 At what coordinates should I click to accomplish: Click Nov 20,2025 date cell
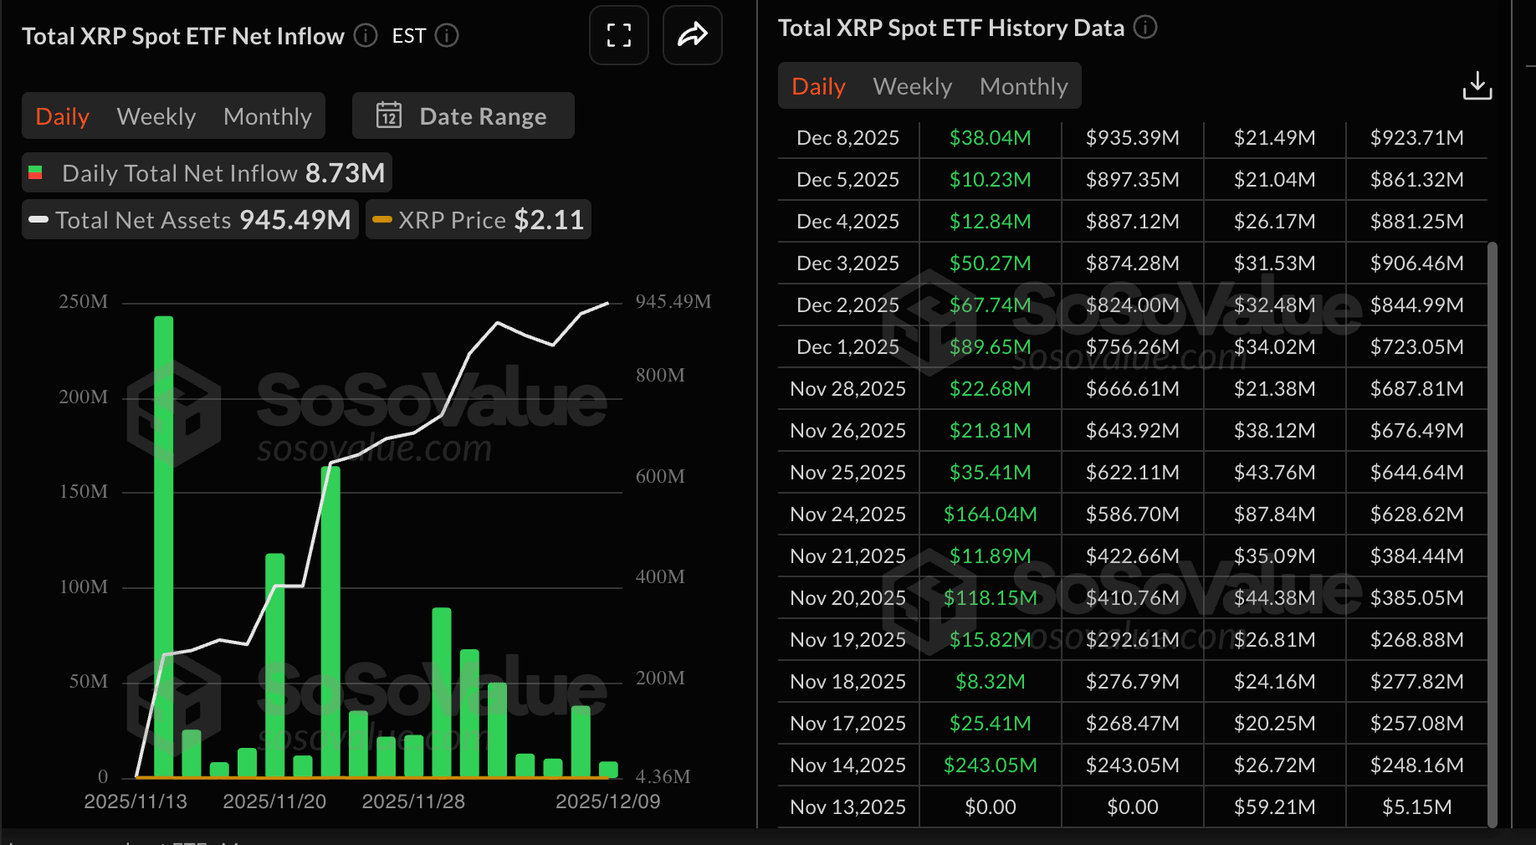[x=848, y=598]
